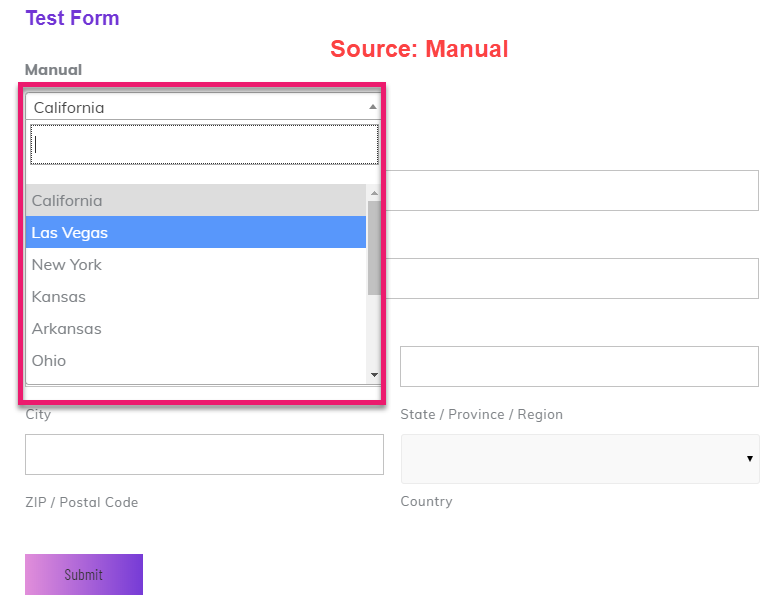Screen dimensions: 772x600
Task: Select Ohio from the dropdown options
Action: click(196, 360)
